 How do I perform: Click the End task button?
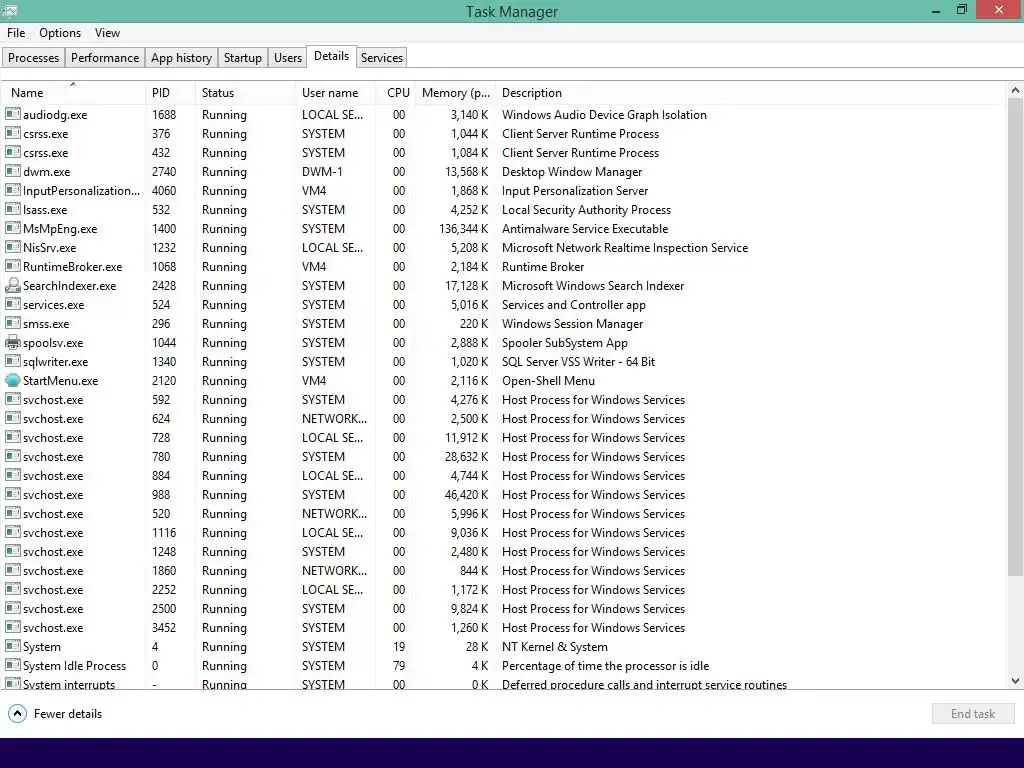[x=973, y=713]
